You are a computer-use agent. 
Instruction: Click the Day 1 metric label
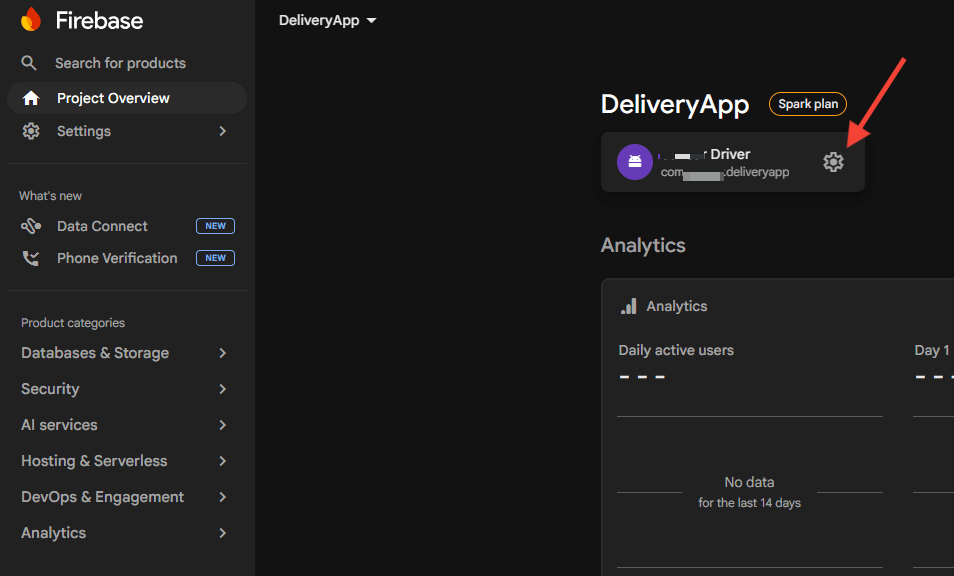point(931,350)
